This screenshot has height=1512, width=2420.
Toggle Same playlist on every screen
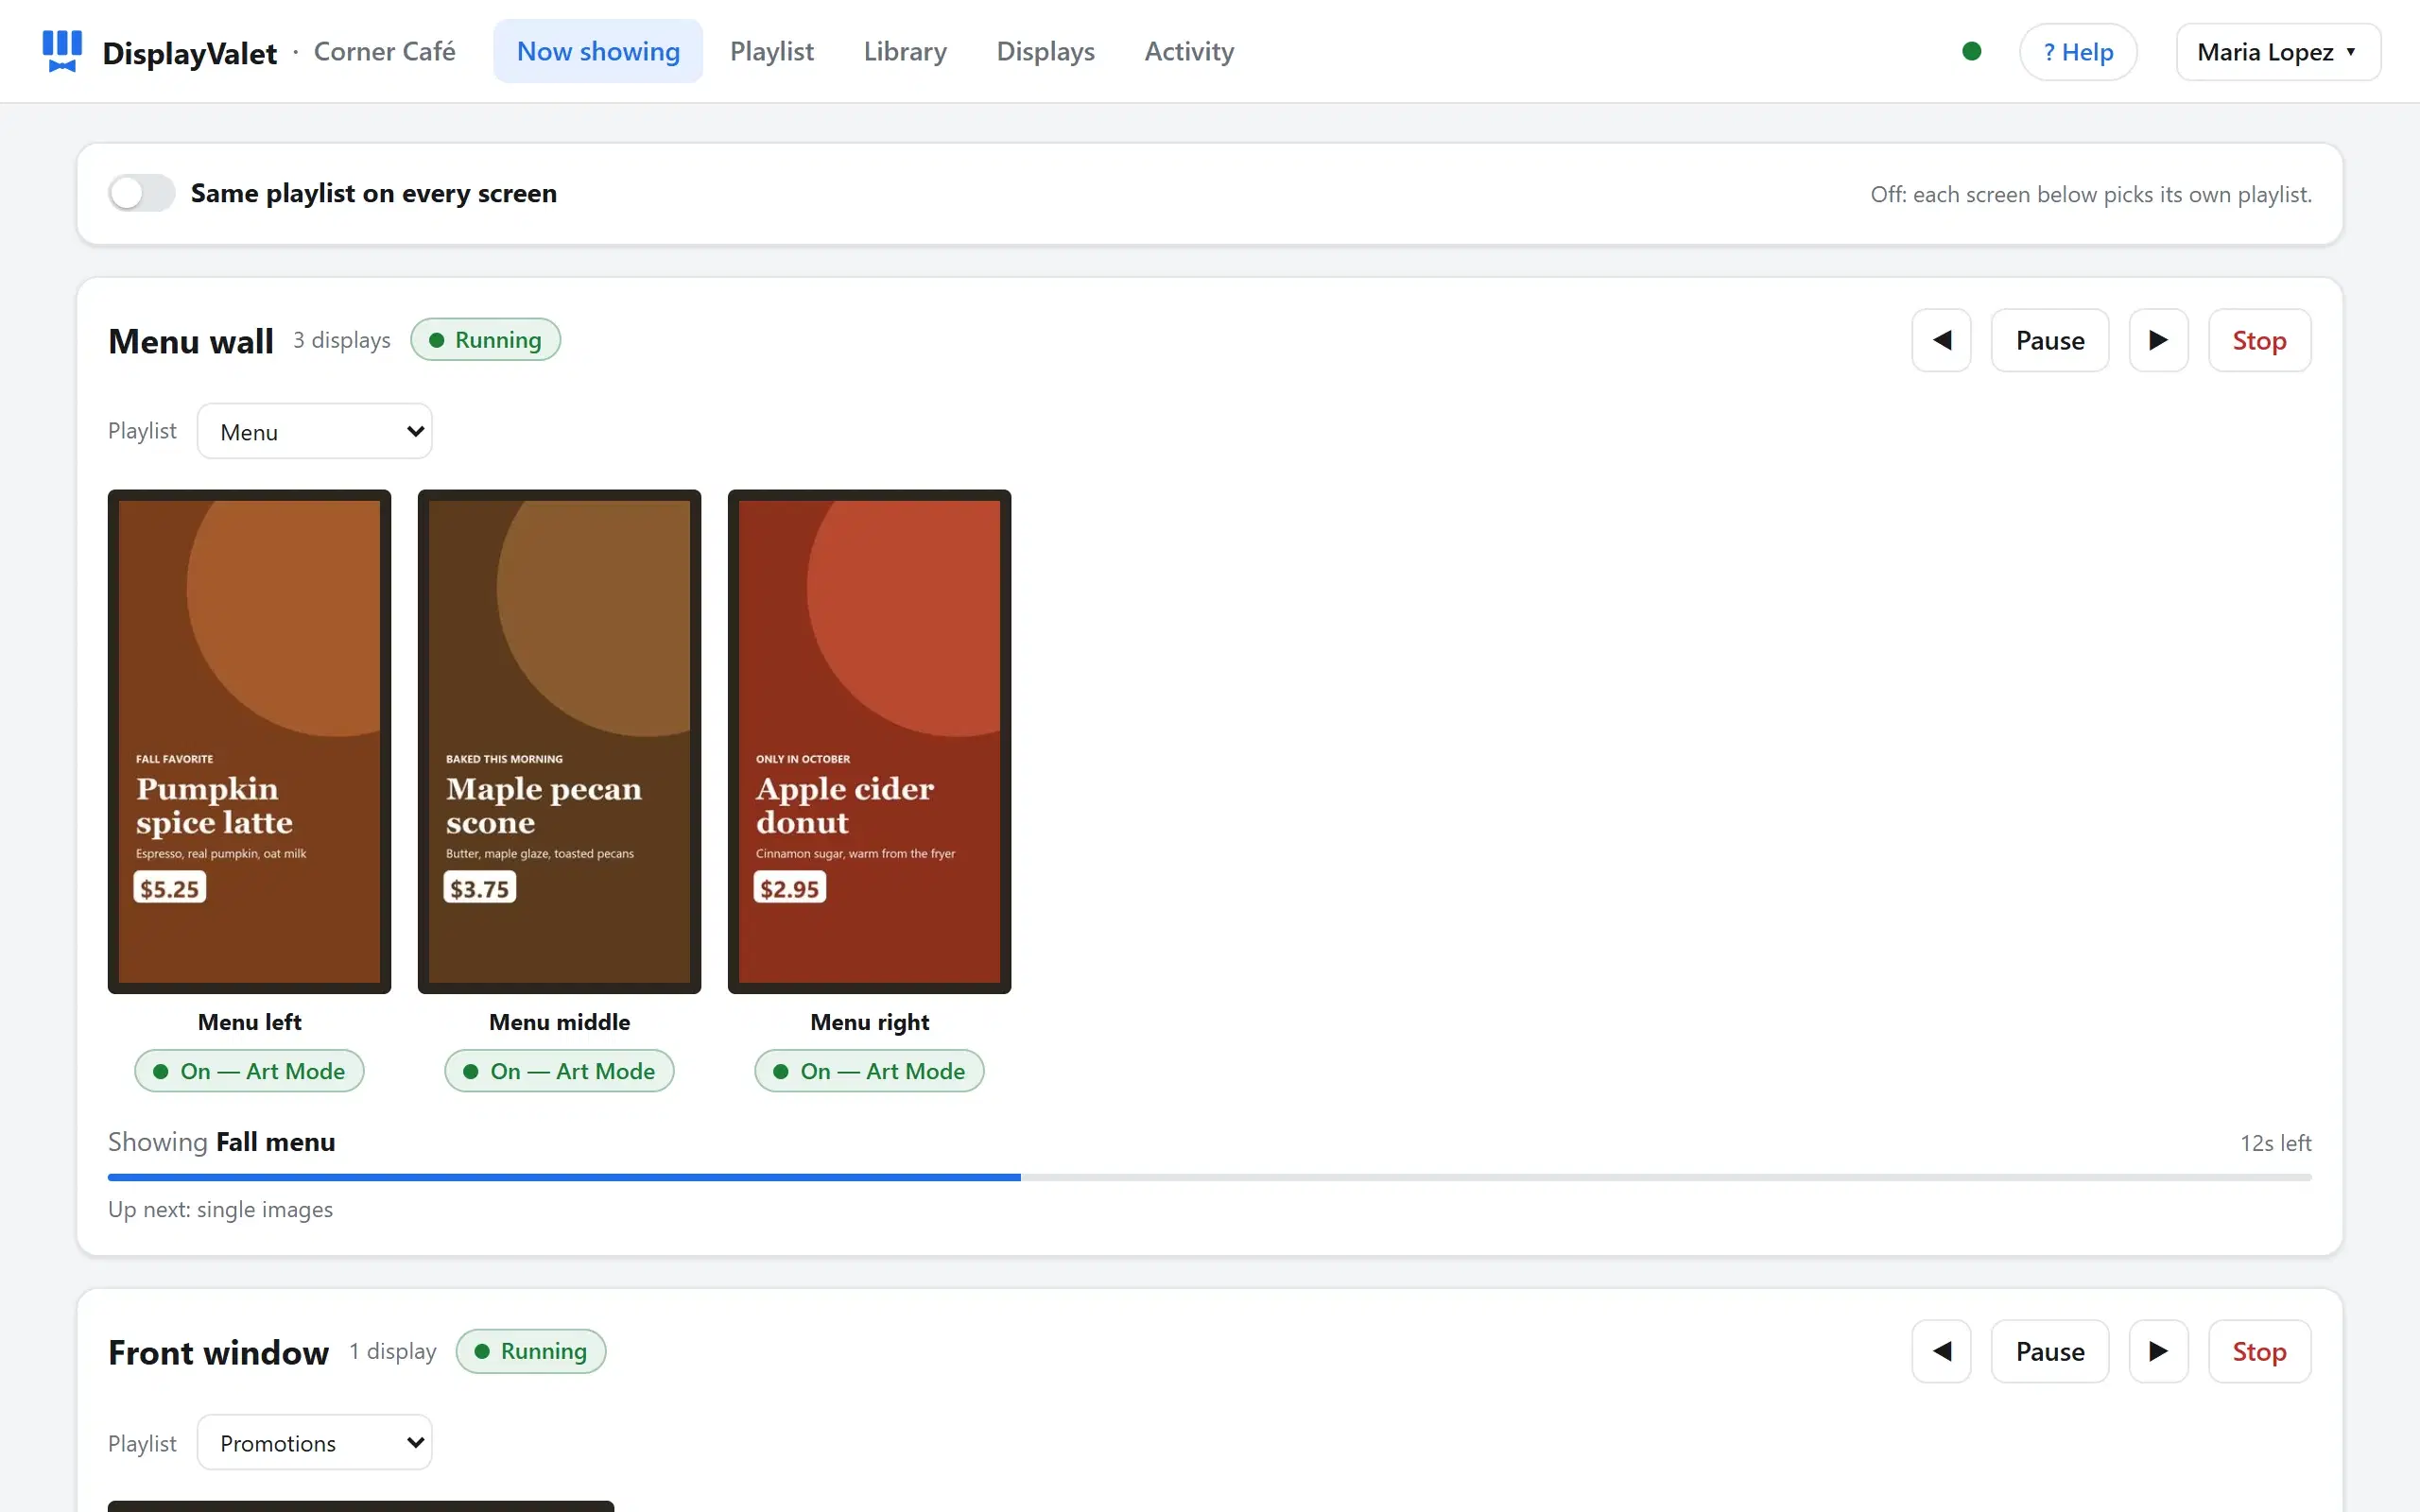click(142, 193)
